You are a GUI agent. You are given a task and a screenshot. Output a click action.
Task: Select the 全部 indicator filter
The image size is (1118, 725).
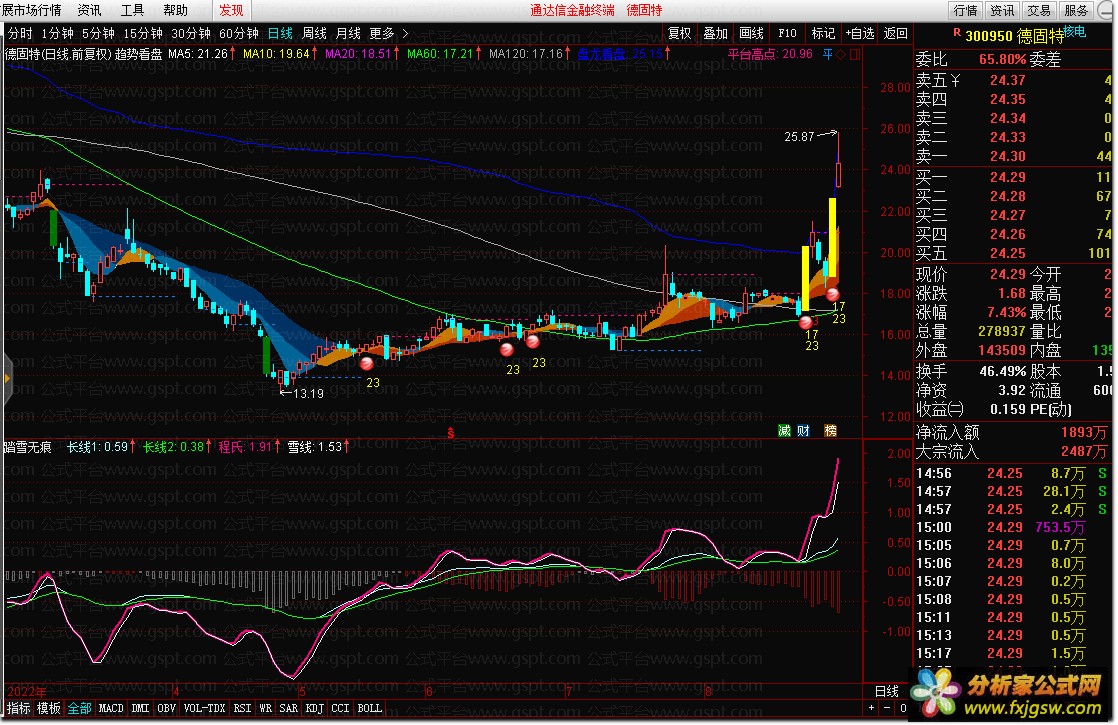[80, 709]
